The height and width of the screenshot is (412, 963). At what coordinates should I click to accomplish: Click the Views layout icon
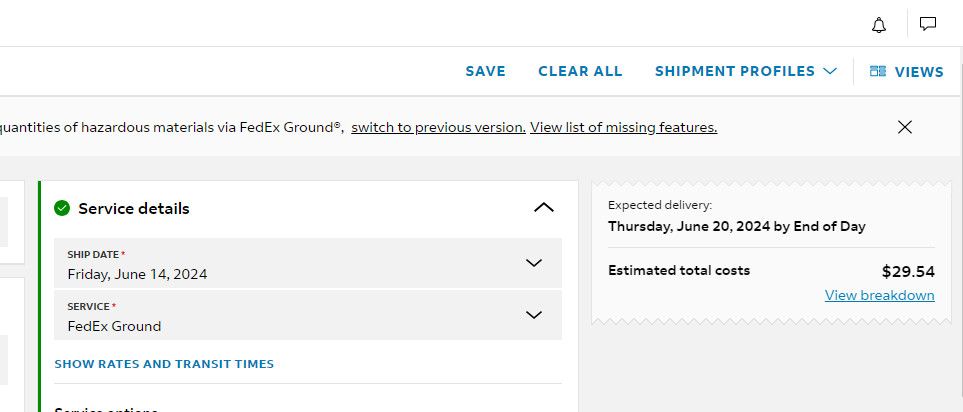(x=878, y=71)
